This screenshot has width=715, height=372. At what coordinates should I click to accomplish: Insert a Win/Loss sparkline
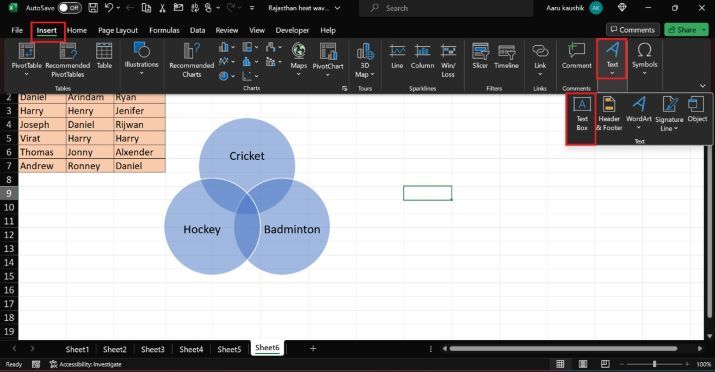[x=448, y=60]
